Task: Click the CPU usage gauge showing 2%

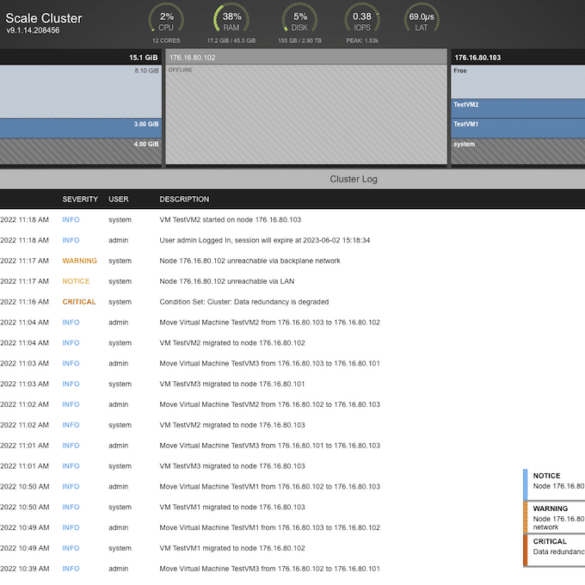Action: [x=166, y=19]
